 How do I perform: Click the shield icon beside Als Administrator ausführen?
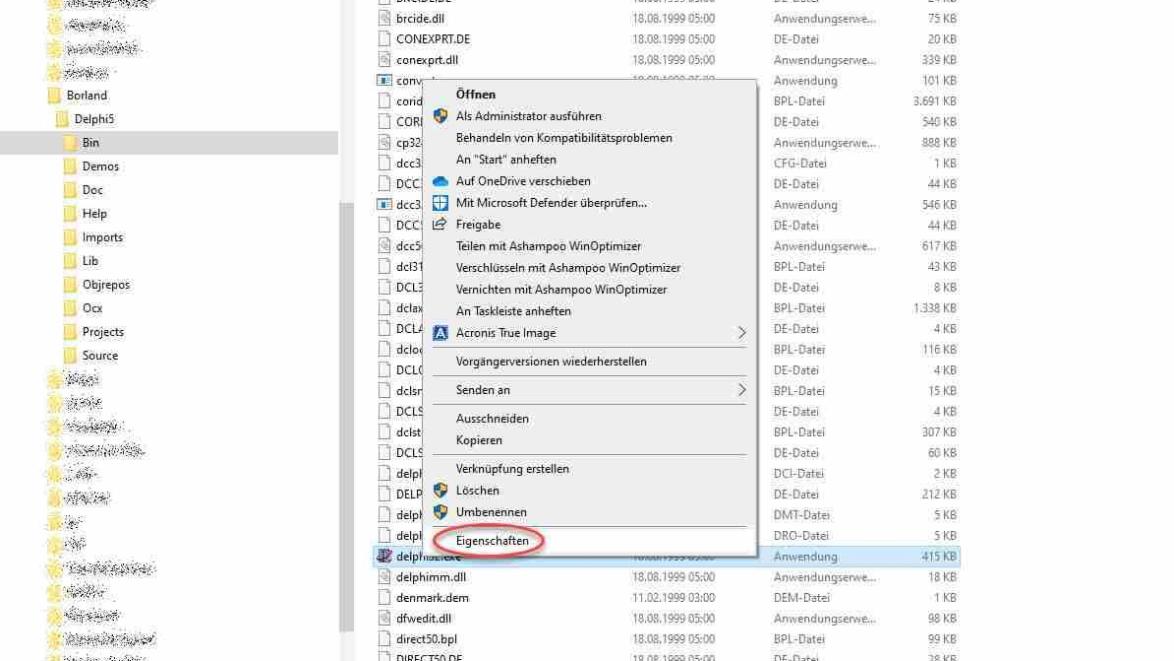440,116
